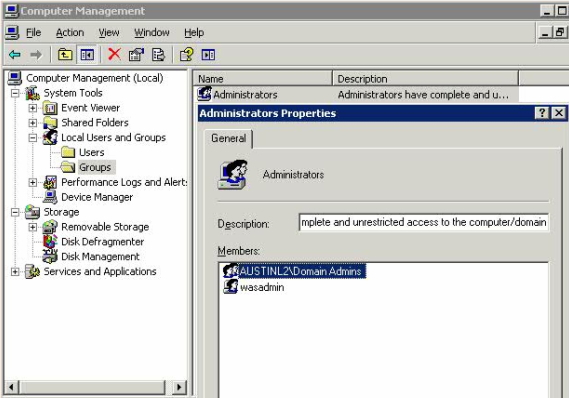Expand the Event Viewer tree node
The image size is (569, 398).
33,108
